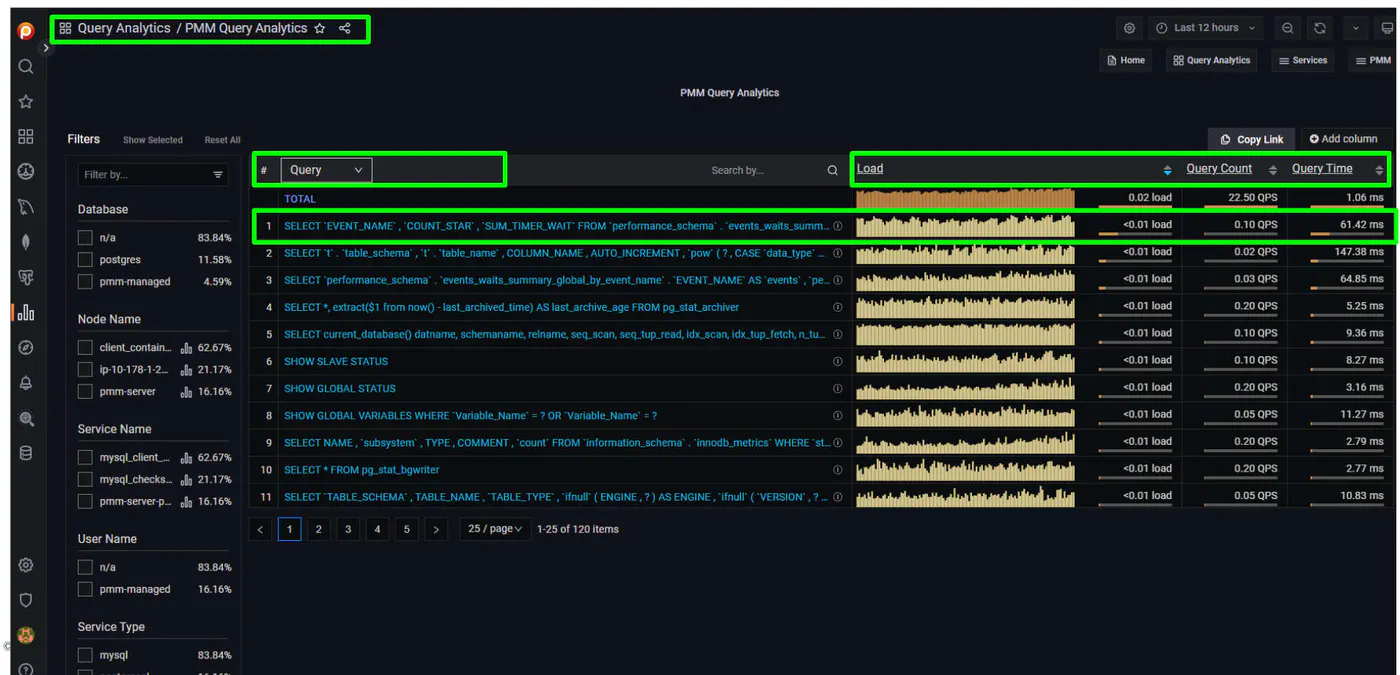Check the ip-10-178-1-2 node filter
This screenshot has width=1400, height=675.
click(x=85, y=370)
